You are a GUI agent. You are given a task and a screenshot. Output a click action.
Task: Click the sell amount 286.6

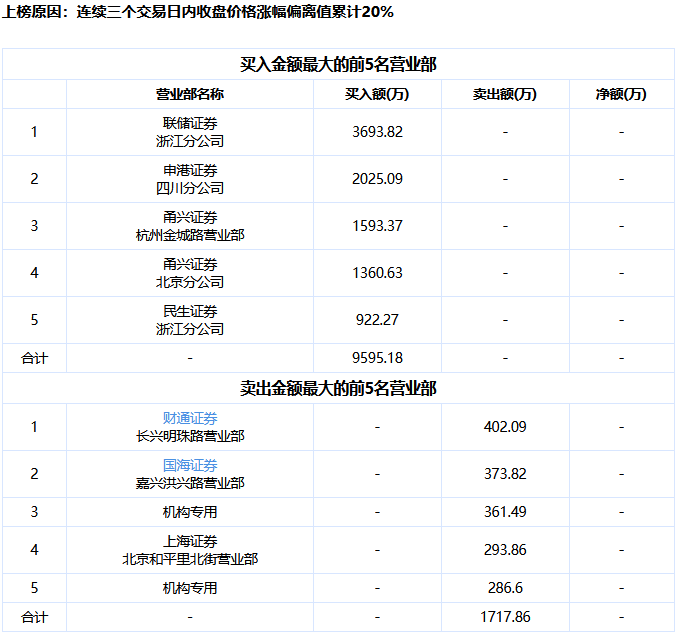pos(505,588)
